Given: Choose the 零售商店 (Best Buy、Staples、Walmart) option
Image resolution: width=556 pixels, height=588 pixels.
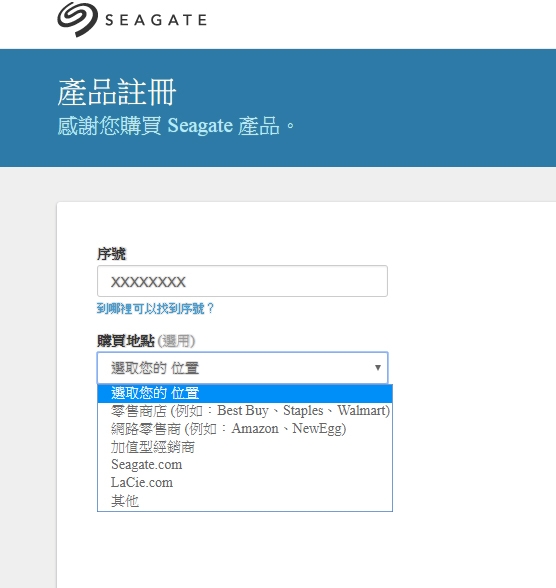Looking at the screenshot, I should [x=245, y=411].
